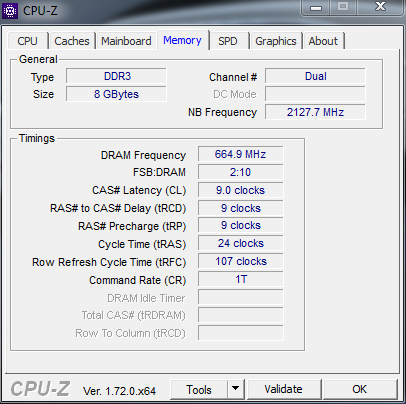Open the Graphics tab
Image resolution: width=406 pixels, height=404 pixels.
point(276,41)
